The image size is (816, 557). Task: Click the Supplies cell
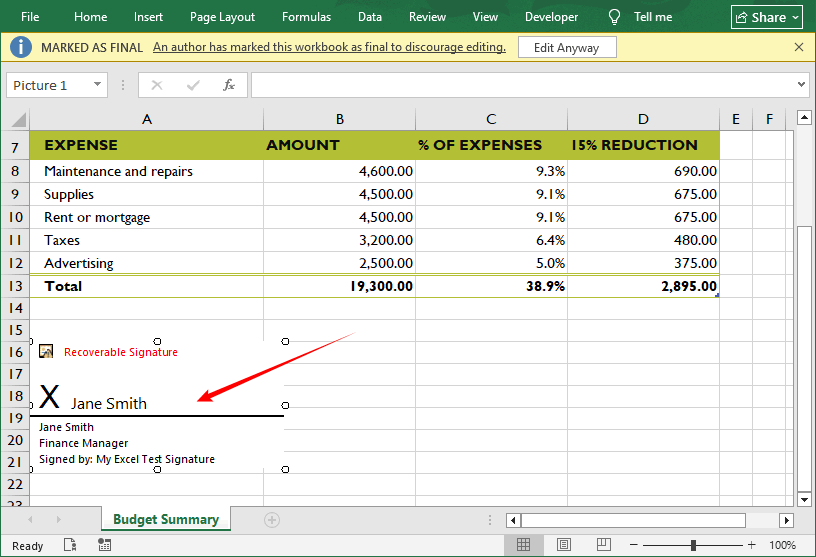click(x=147, y=194)
